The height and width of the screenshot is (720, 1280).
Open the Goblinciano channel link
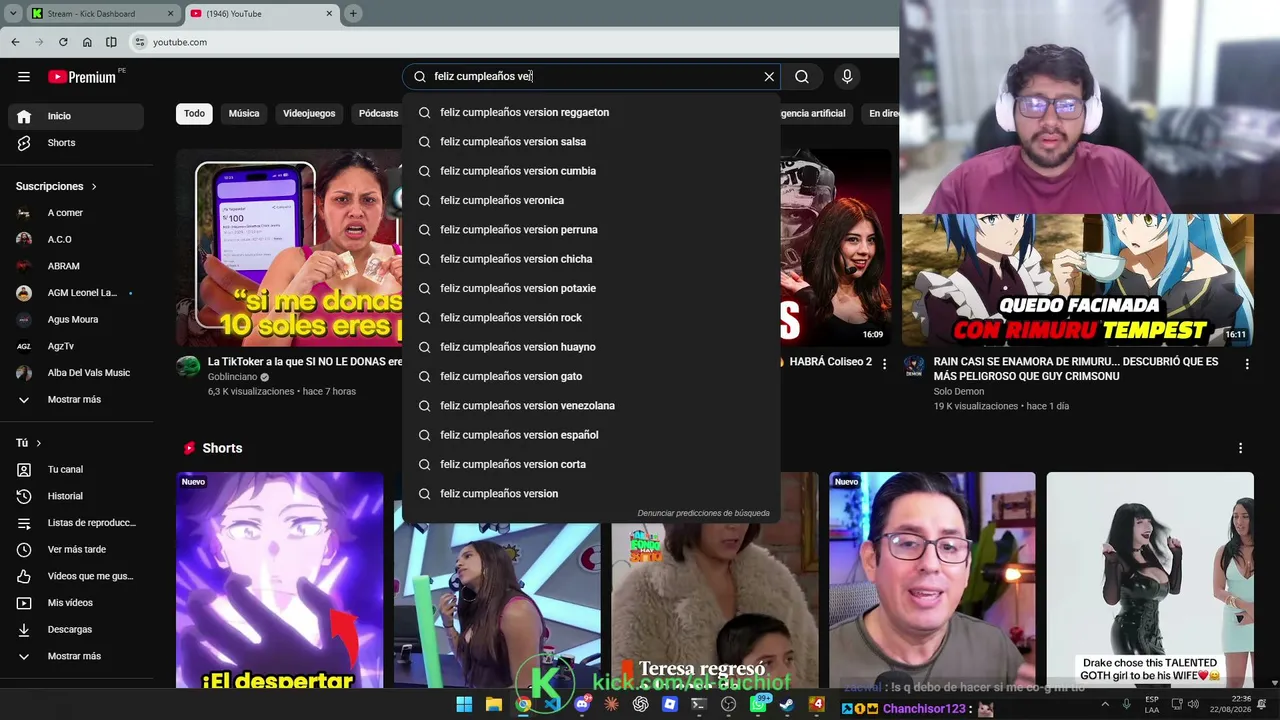point(233,377)
